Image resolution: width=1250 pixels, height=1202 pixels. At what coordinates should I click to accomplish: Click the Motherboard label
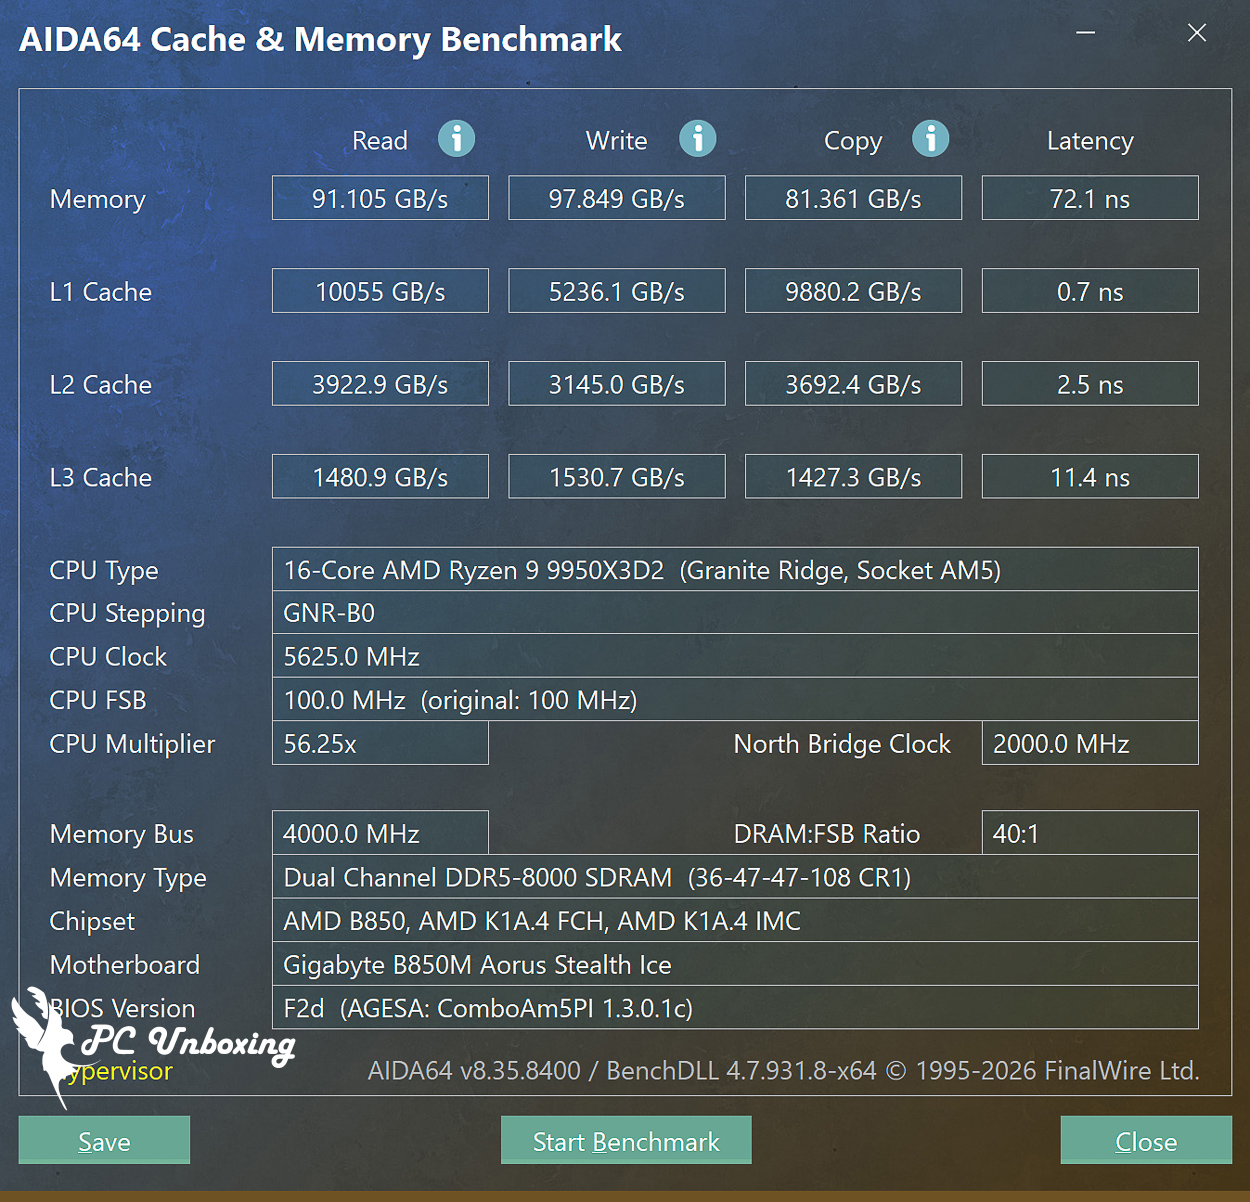[x=125, y=965]
